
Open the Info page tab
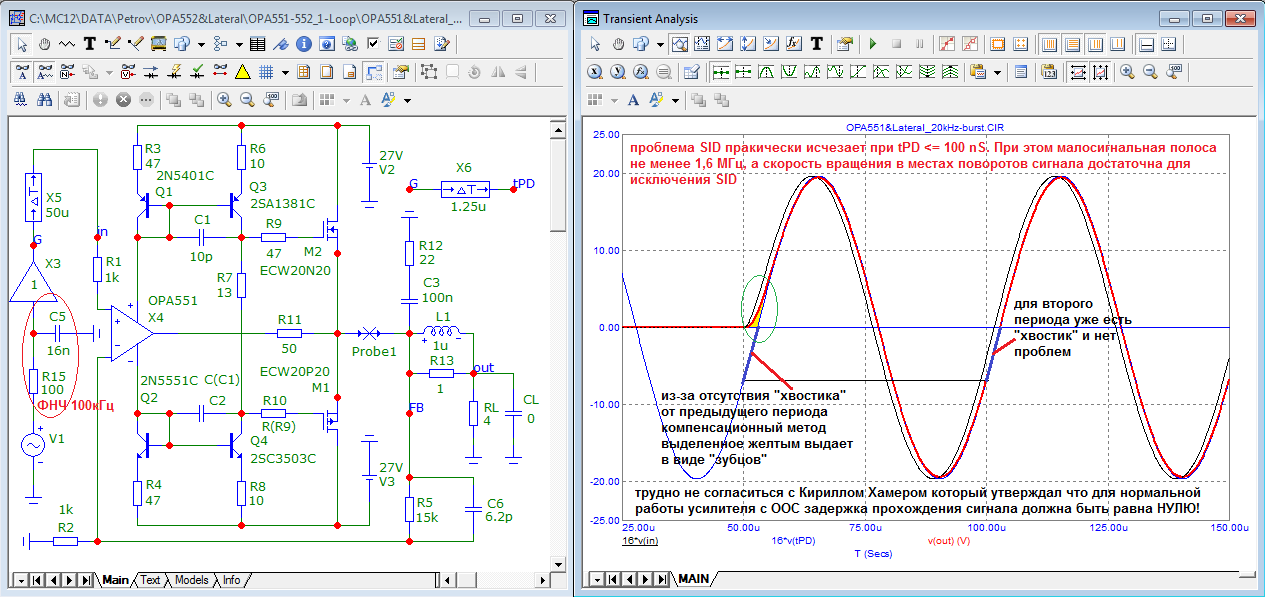231,580
